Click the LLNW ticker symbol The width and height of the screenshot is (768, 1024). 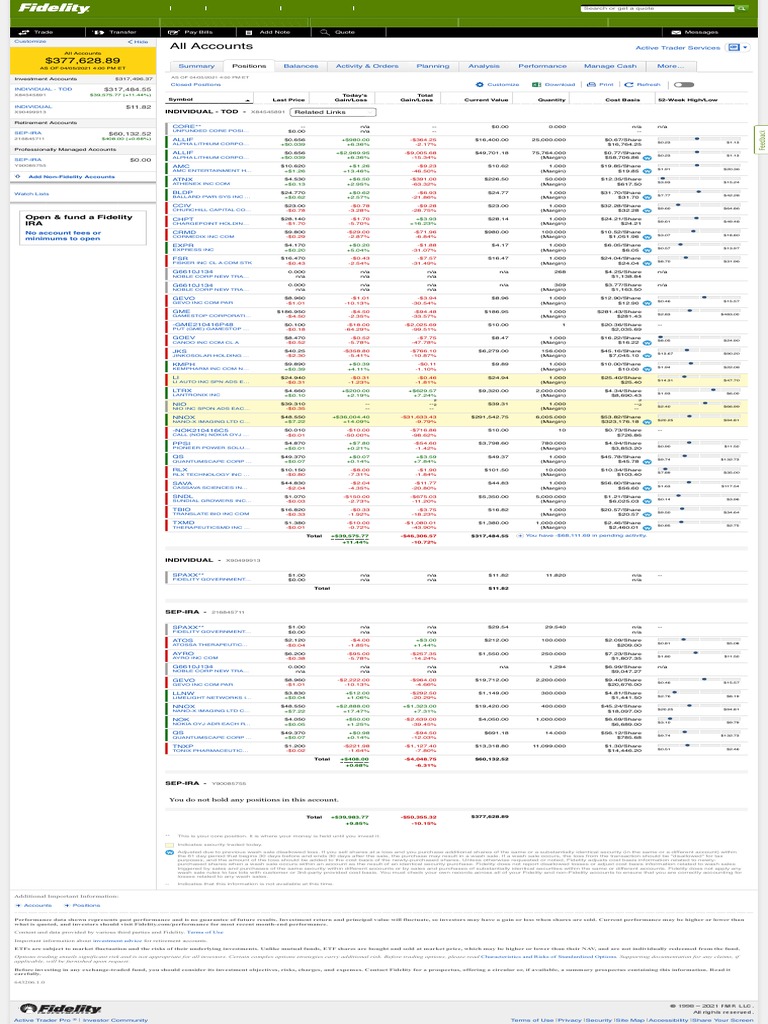[x=183, y=693]
